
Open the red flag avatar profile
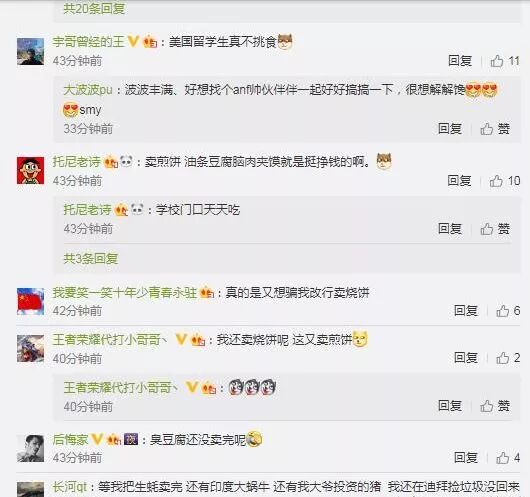[30, 301]
